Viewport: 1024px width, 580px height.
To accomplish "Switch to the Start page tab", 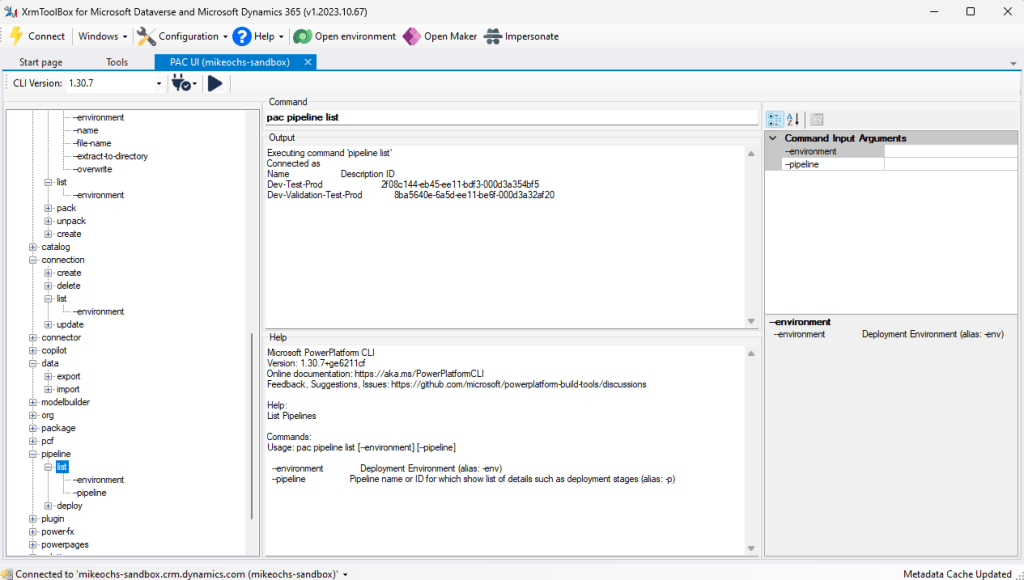I will [40, 62].
